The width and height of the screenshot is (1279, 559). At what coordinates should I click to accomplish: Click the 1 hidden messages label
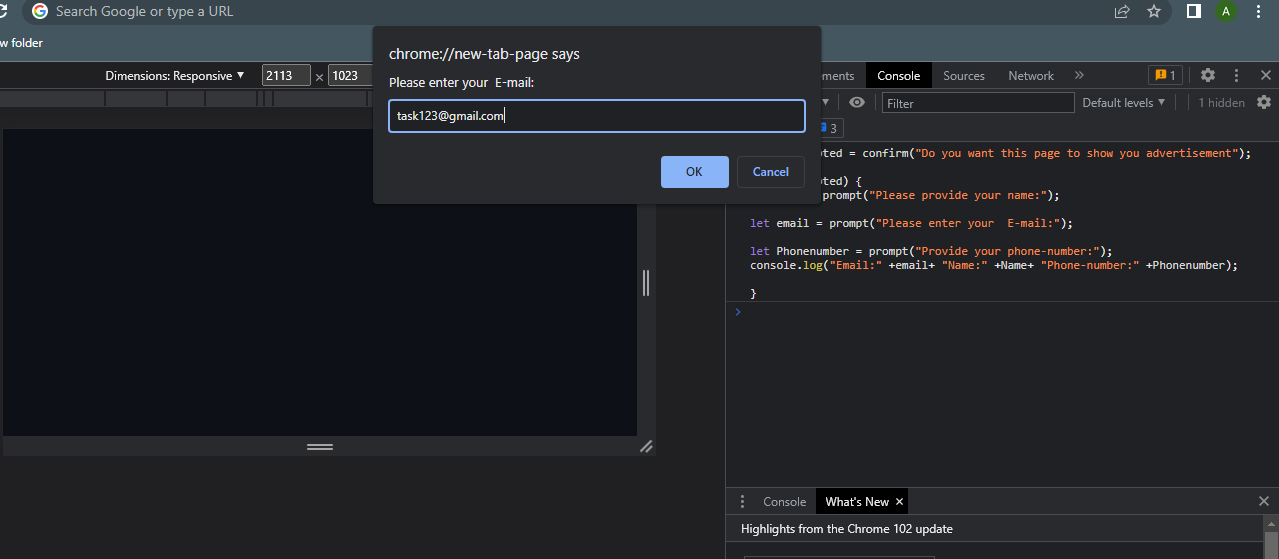point(1222,103)
